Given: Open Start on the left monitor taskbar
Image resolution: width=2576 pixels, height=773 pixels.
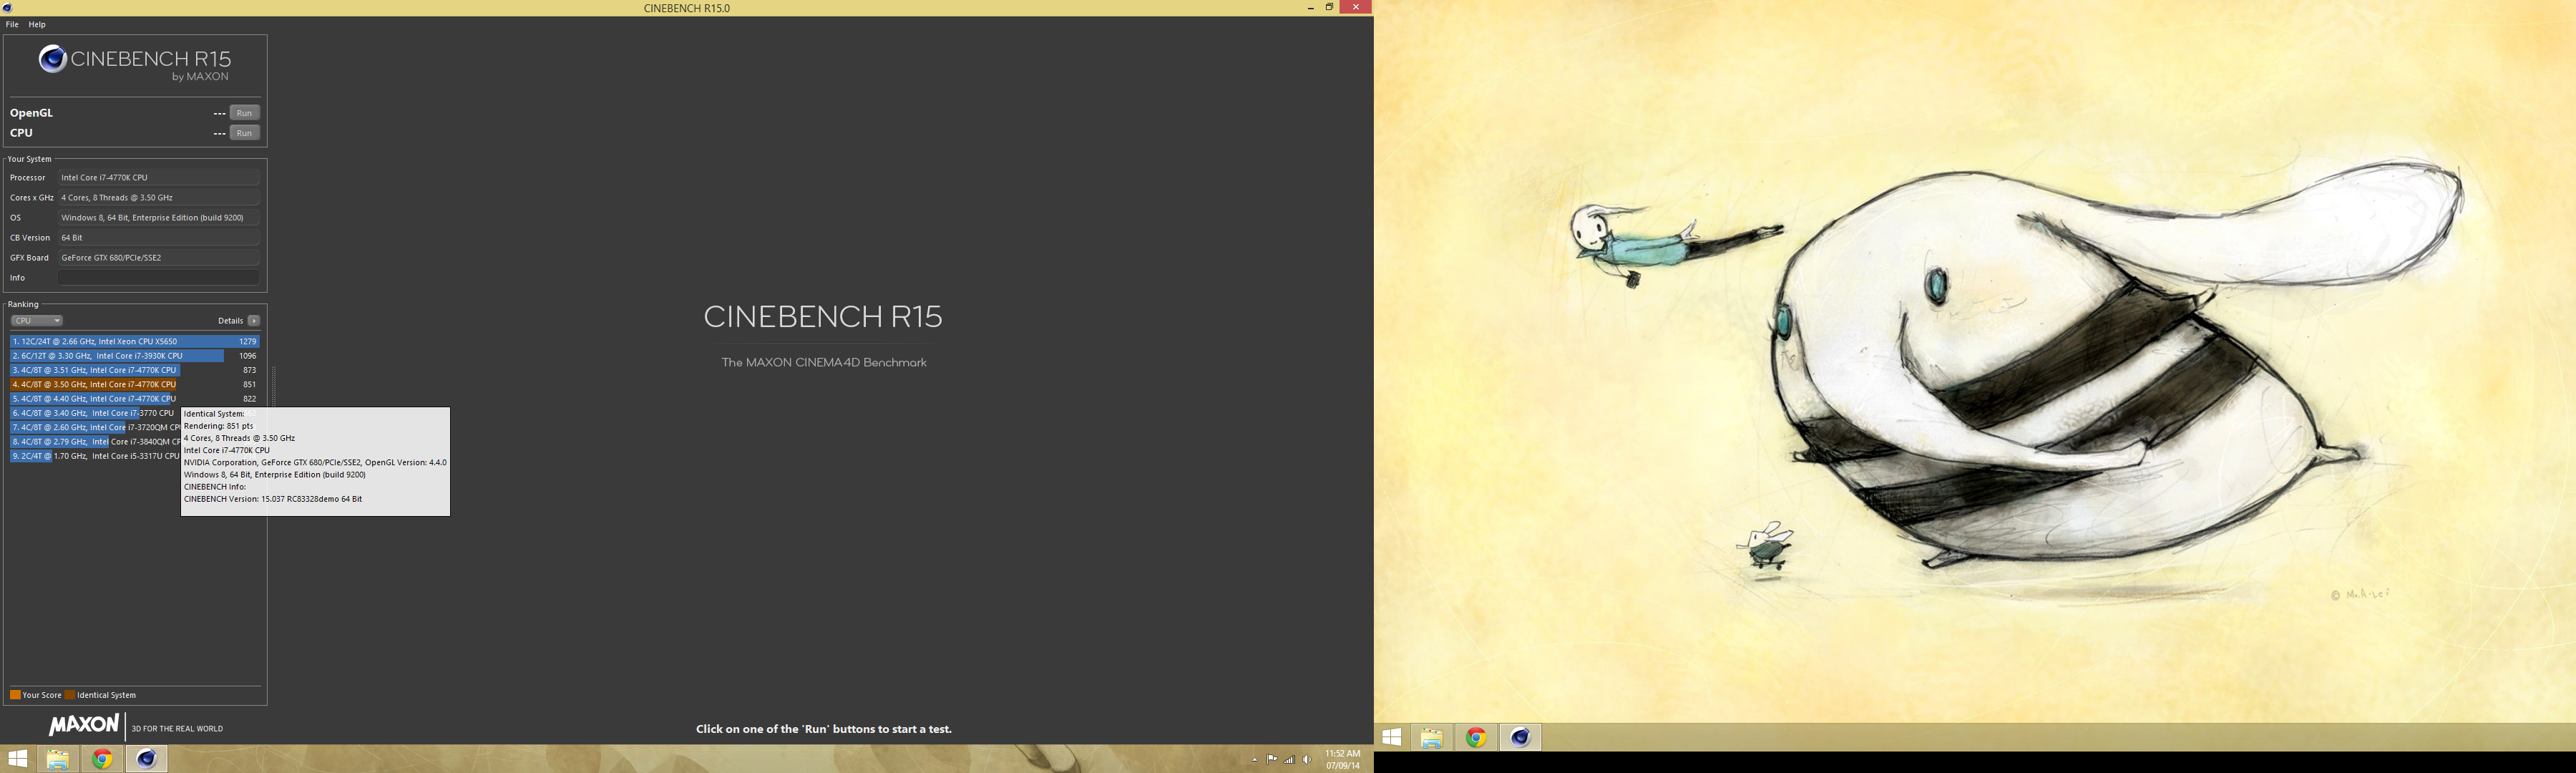Looking at the screenshot, I should point(17,759).
